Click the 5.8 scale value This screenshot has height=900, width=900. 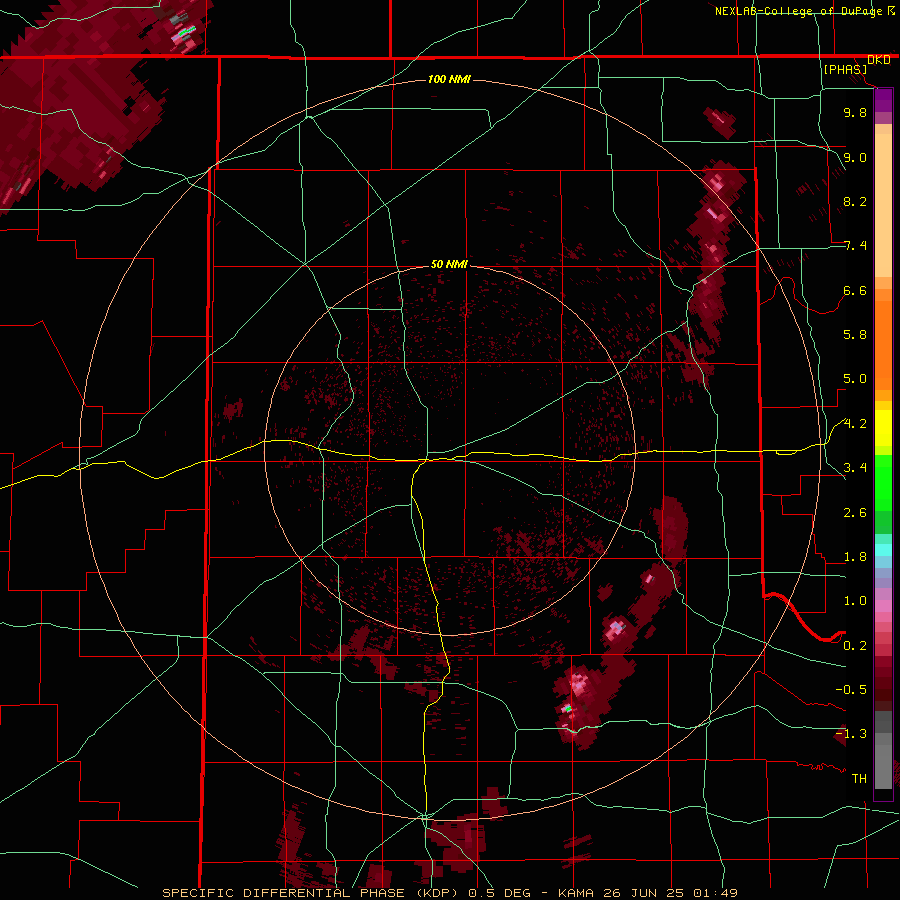coord(855,335)
